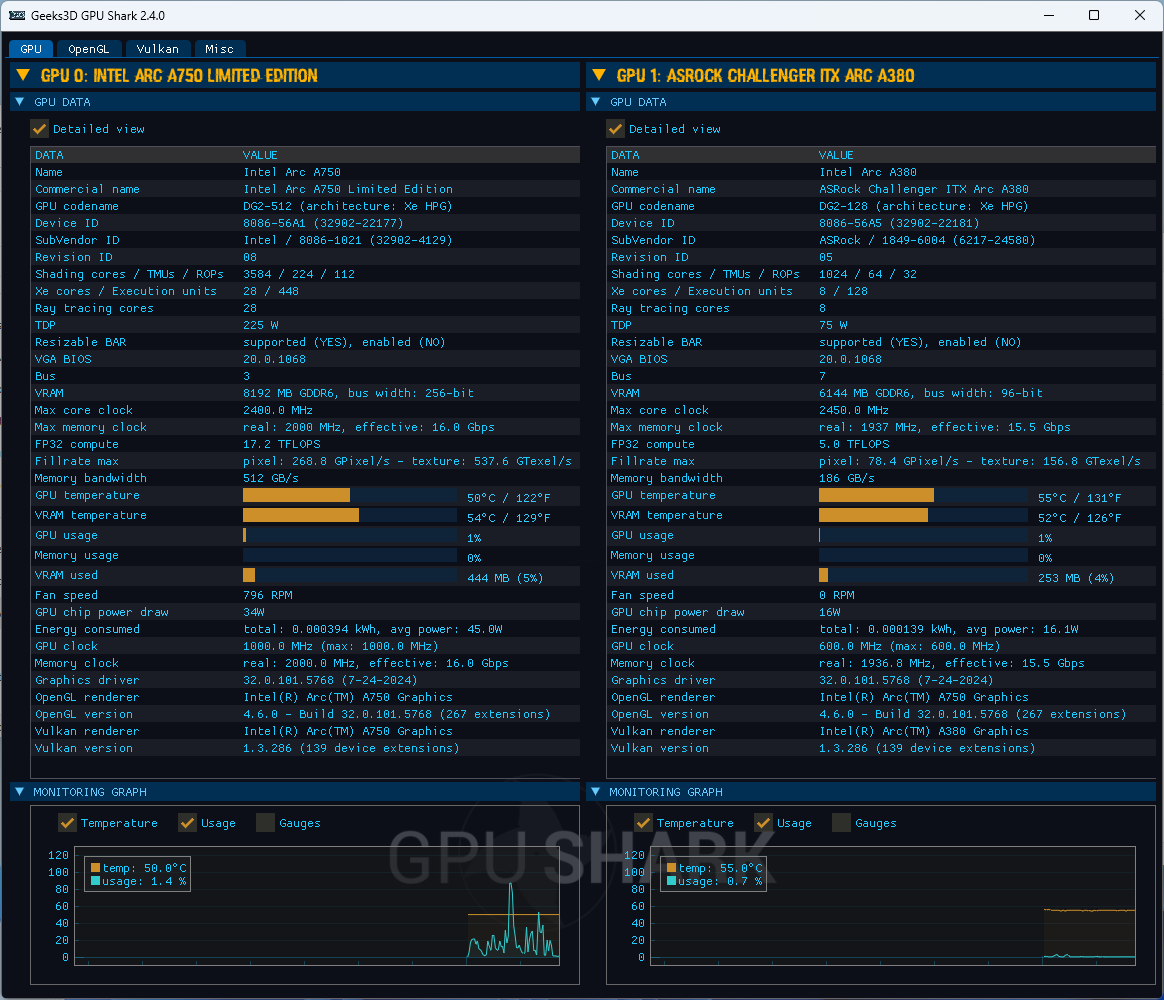
Task: Toggle Usage checkbox in GPU 1 graph
Action: tap(764, 823)
